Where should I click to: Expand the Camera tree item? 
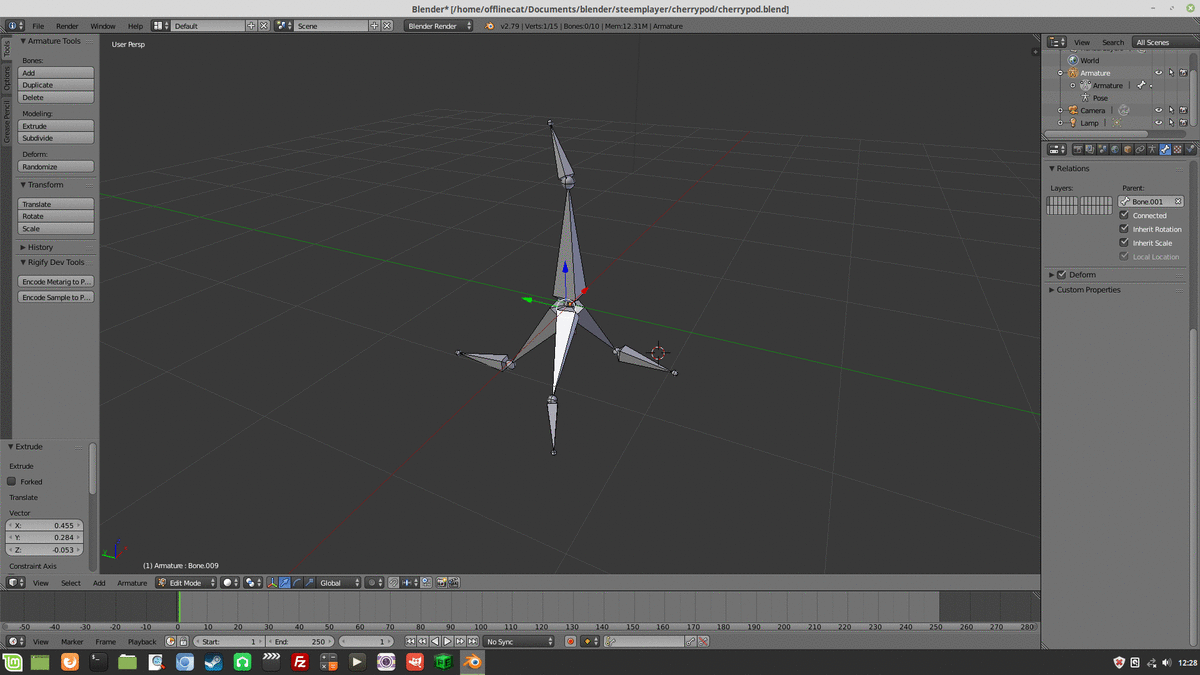click(1061, 110)
